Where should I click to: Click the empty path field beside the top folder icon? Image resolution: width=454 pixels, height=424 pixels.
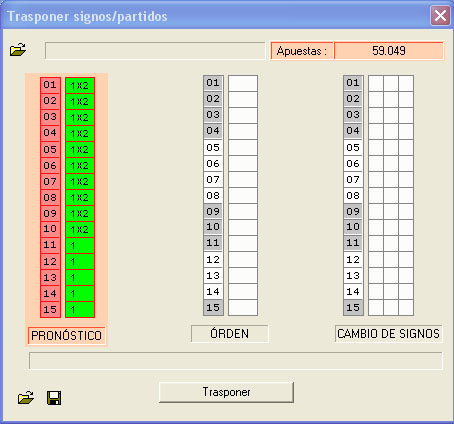(155, 51)
